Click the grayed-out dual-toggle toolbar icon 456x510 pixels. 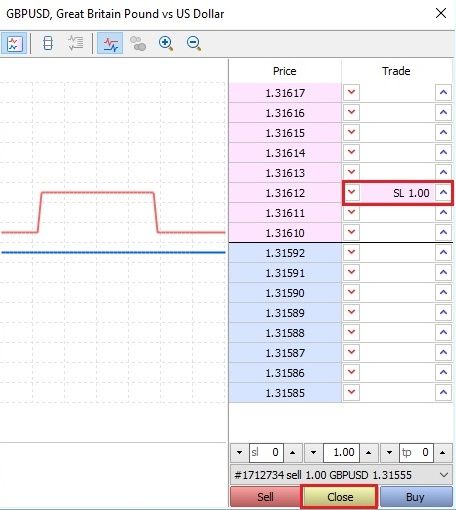click(x=138, y=43)
